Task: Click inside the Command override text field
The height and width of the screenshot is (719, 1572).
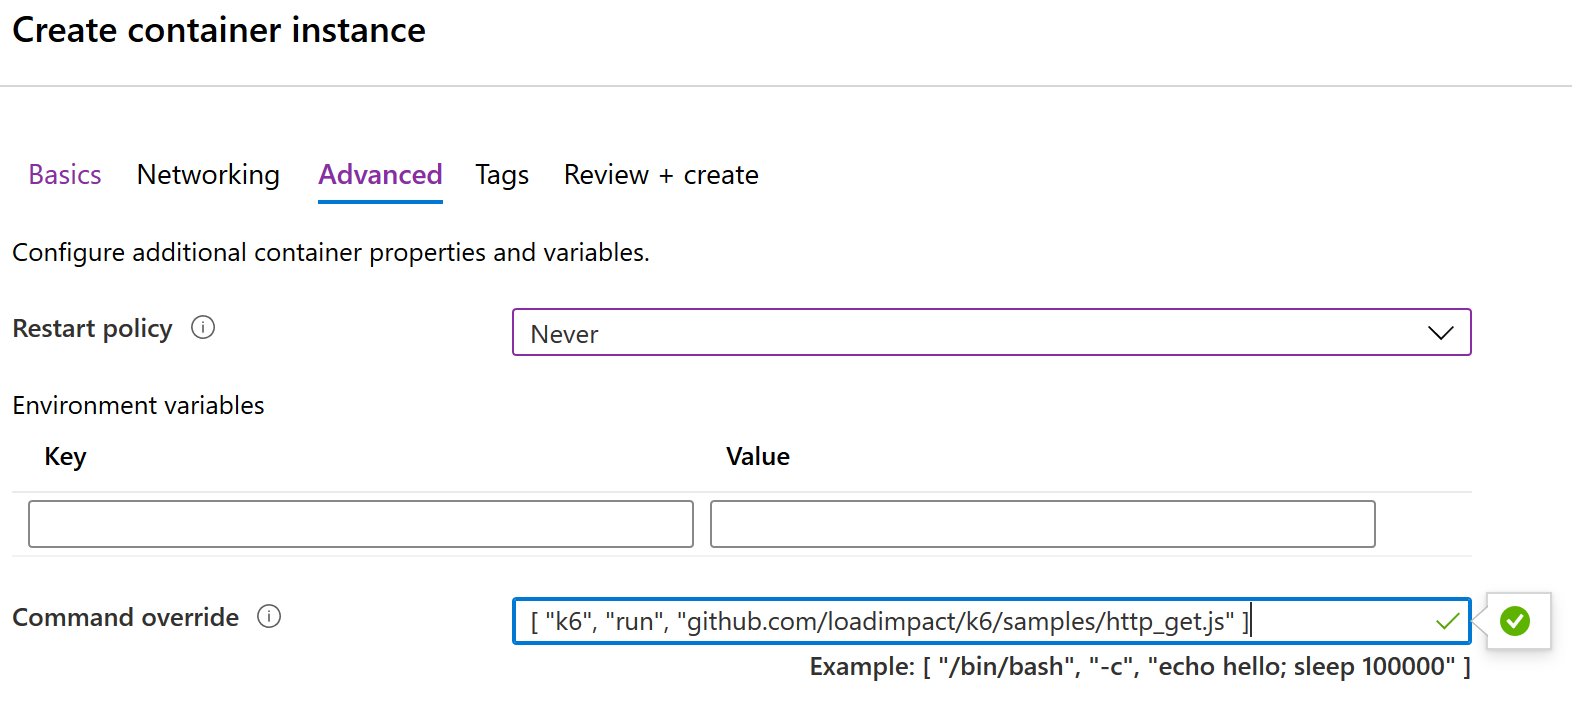Action: (x=991, y=621)
